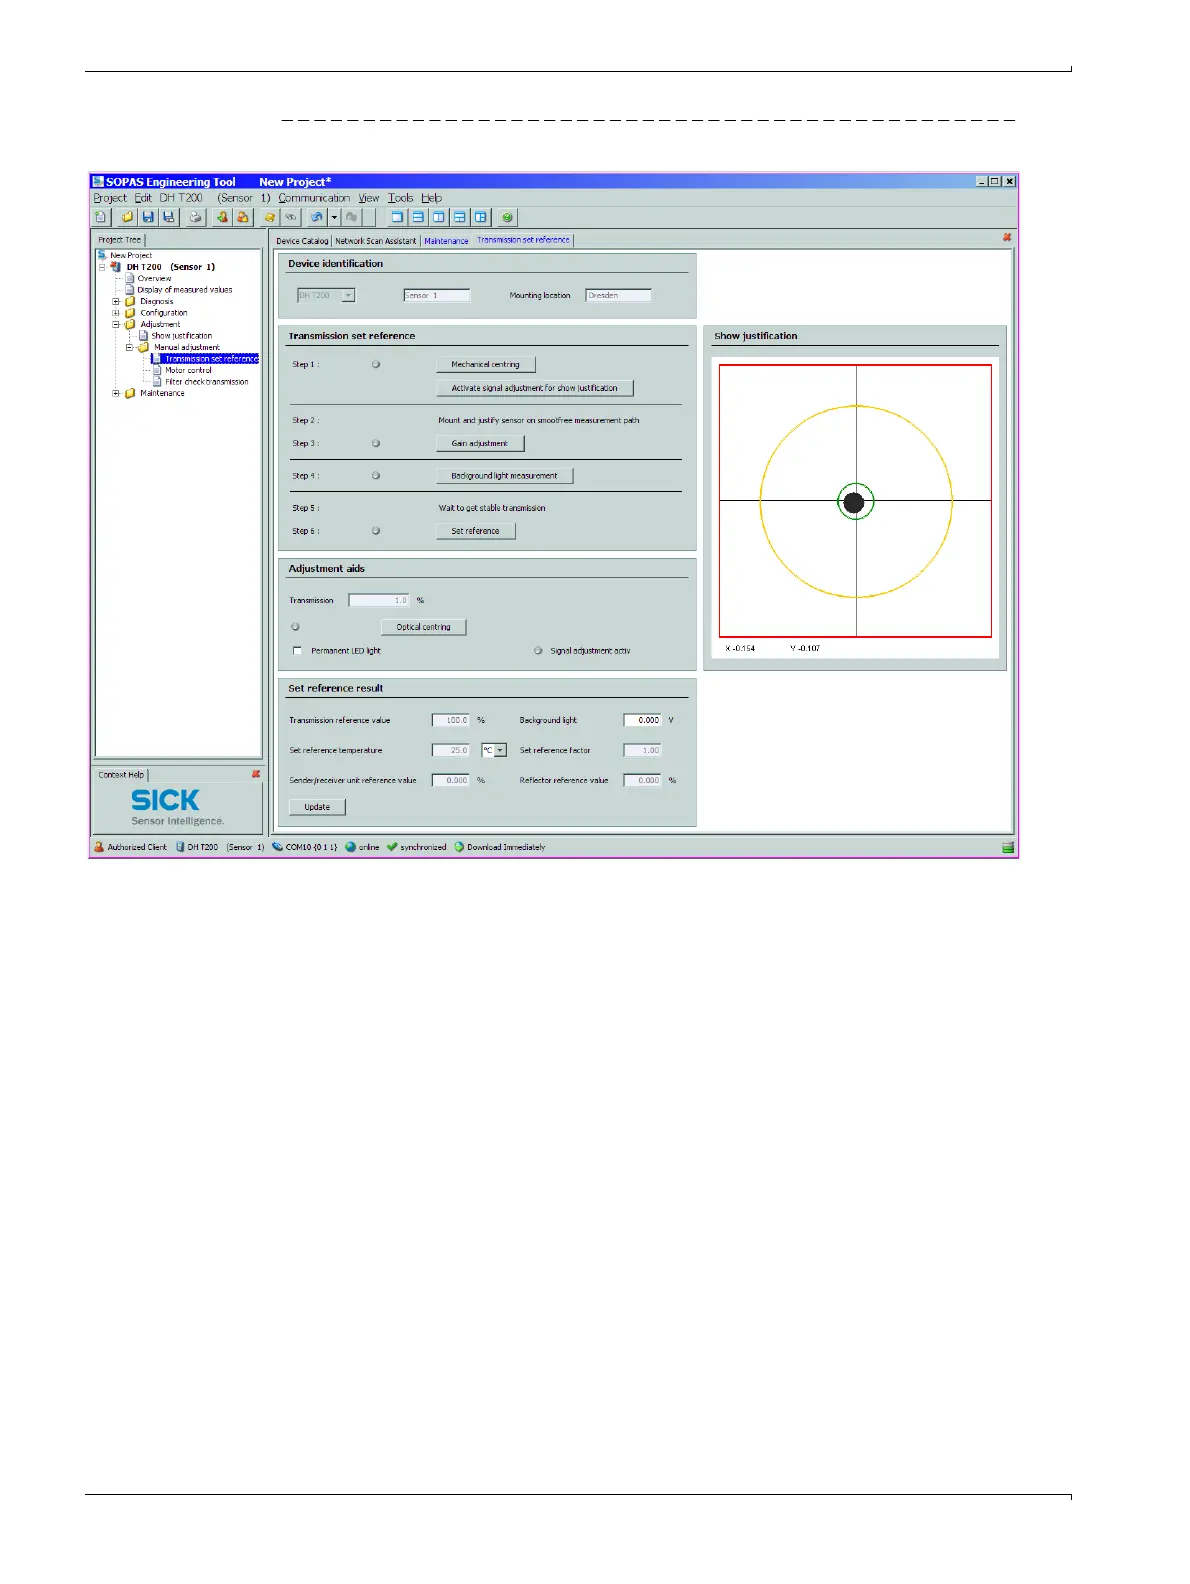This screenshot has height=1584, width=1190.
Task: Open the Communication menu
Action: point(314,198)
